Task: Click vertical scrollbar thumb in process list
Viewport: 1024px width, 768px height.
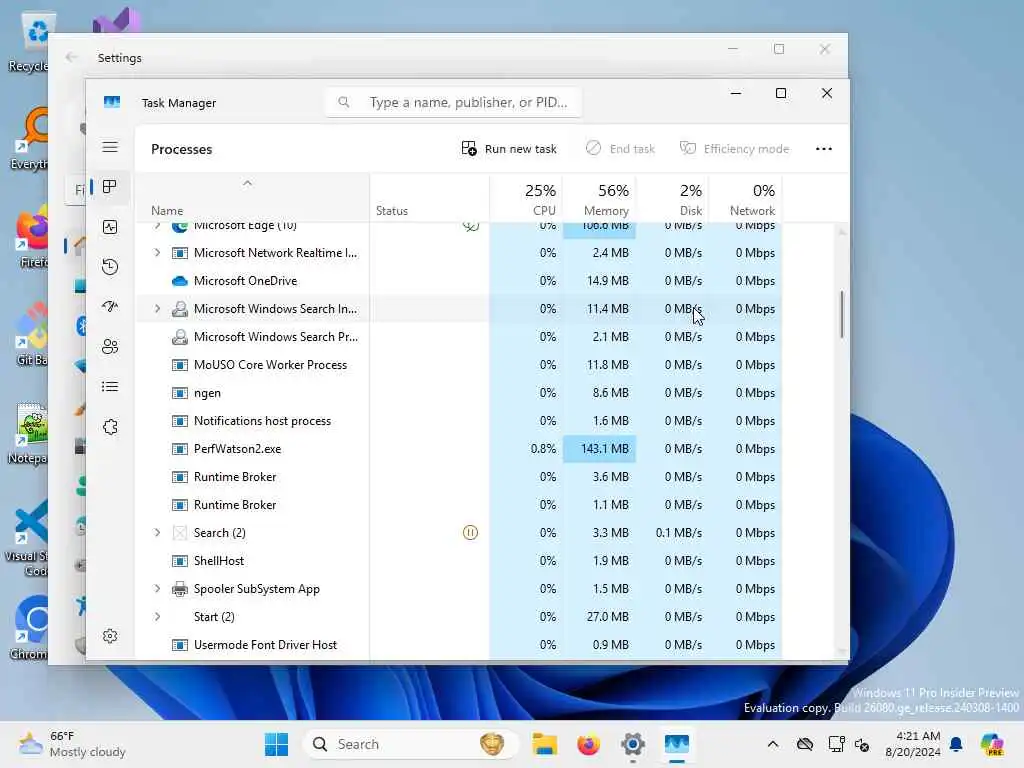Action: coord(842,315)
